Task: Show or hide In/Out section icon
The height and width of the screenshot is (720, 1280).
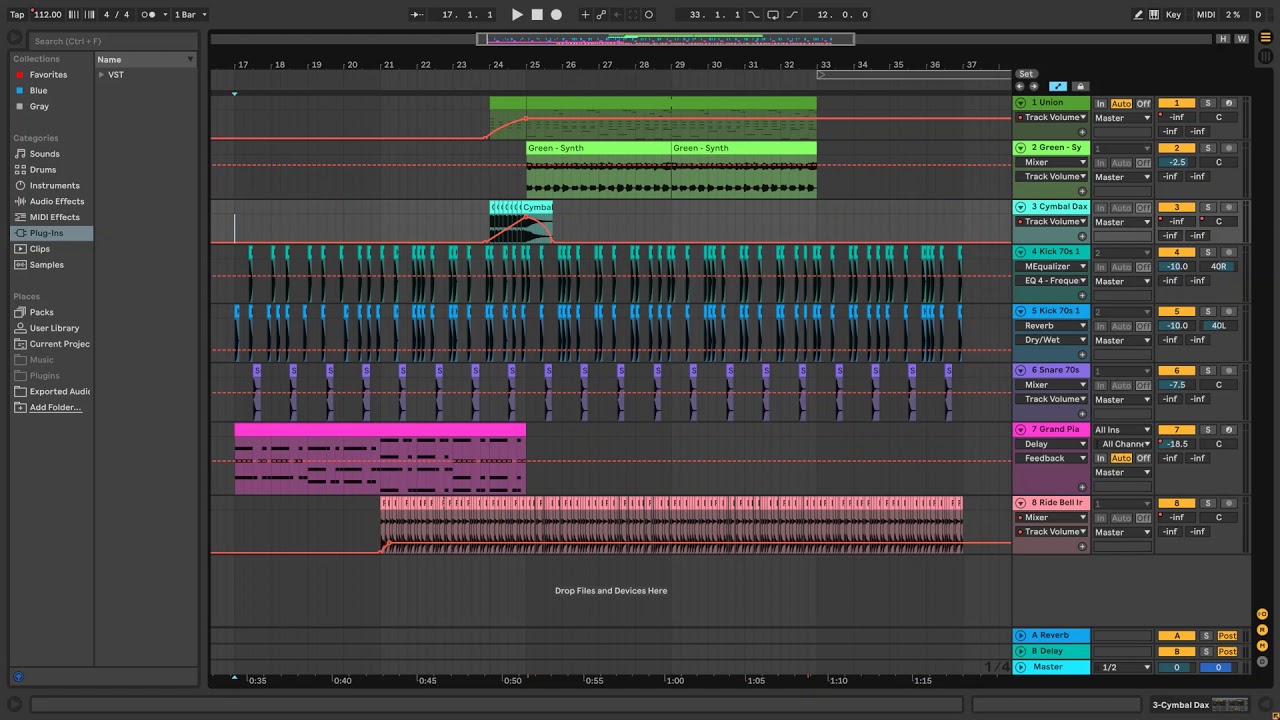Action: pos(1263,614)
